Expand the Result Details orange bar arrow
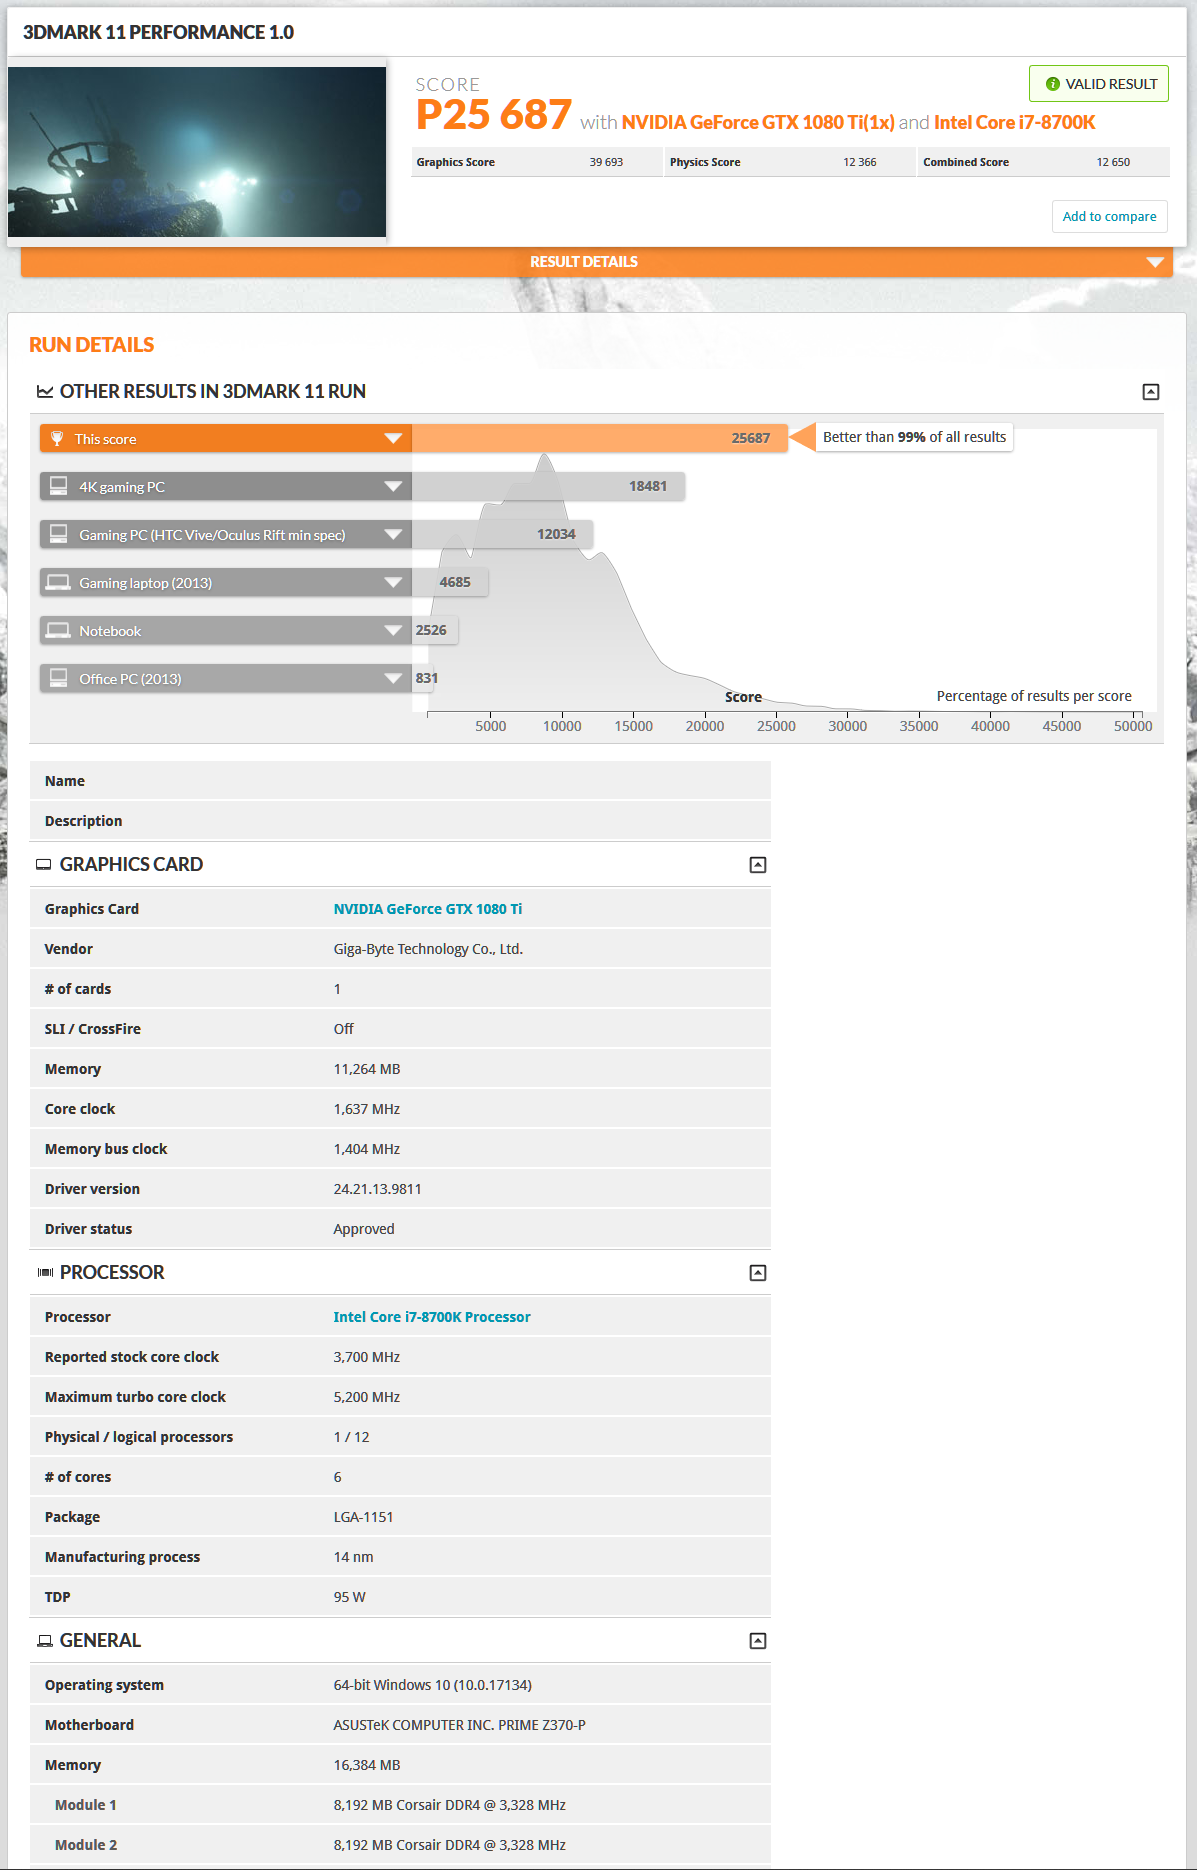The height and width of the screenshot is (1870, 1197). click(x=1155, y=262)
